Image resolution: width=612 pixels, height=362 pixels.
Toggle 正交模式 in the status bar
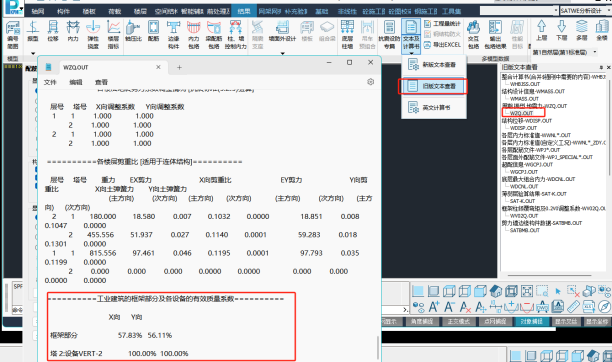coord(459,321)
